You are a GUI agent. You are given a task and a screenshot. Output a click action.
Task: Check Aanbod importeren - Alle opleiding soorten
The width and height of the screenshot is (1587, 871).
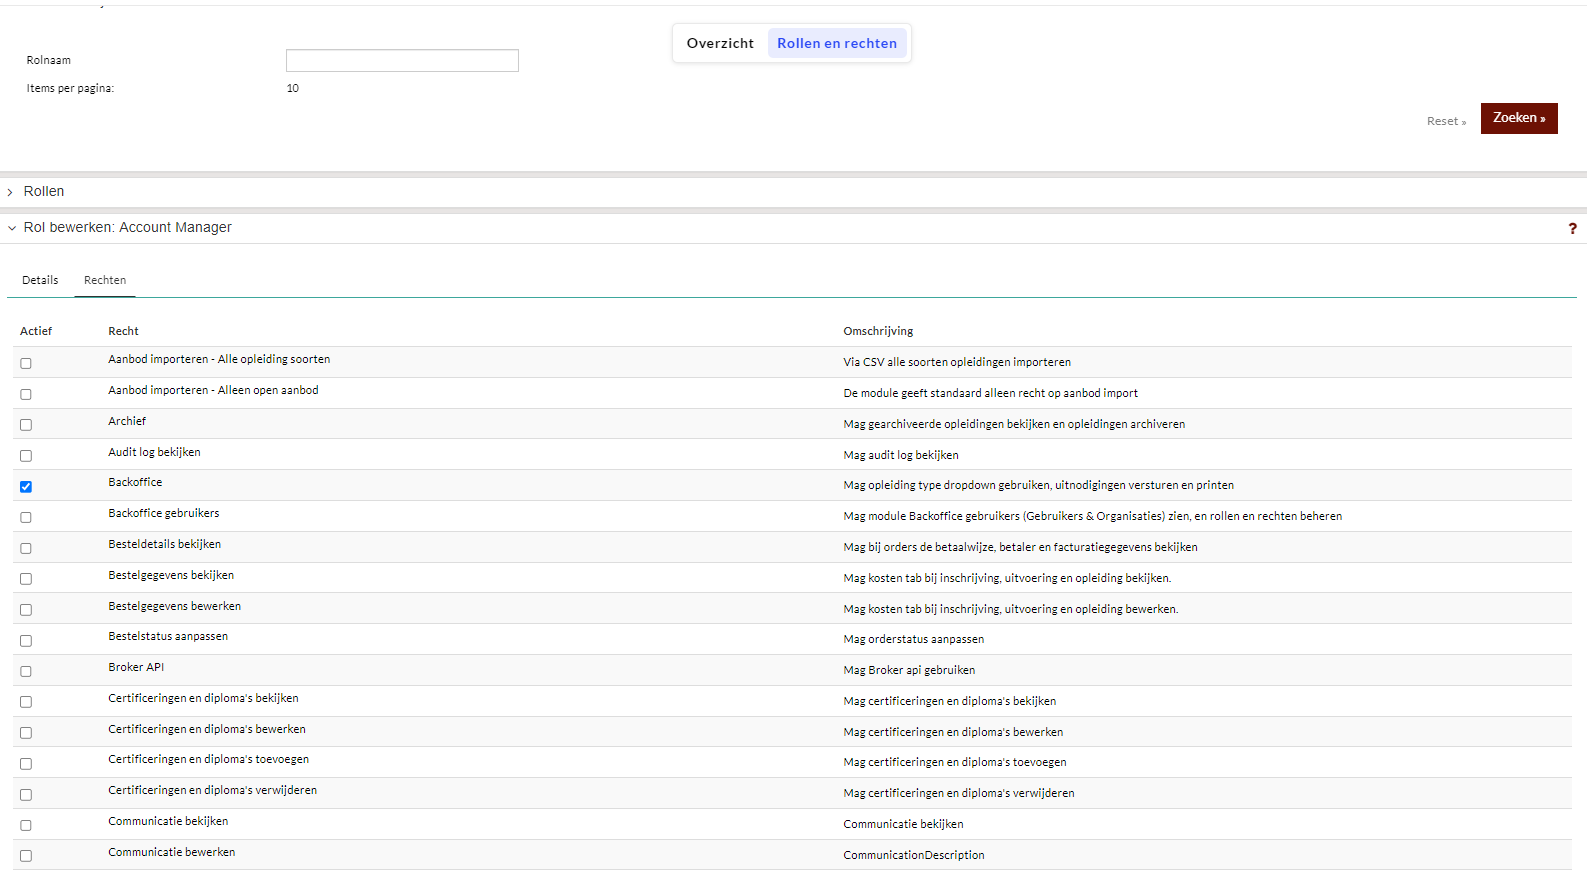pyautogui.click(x=26, y=364)
